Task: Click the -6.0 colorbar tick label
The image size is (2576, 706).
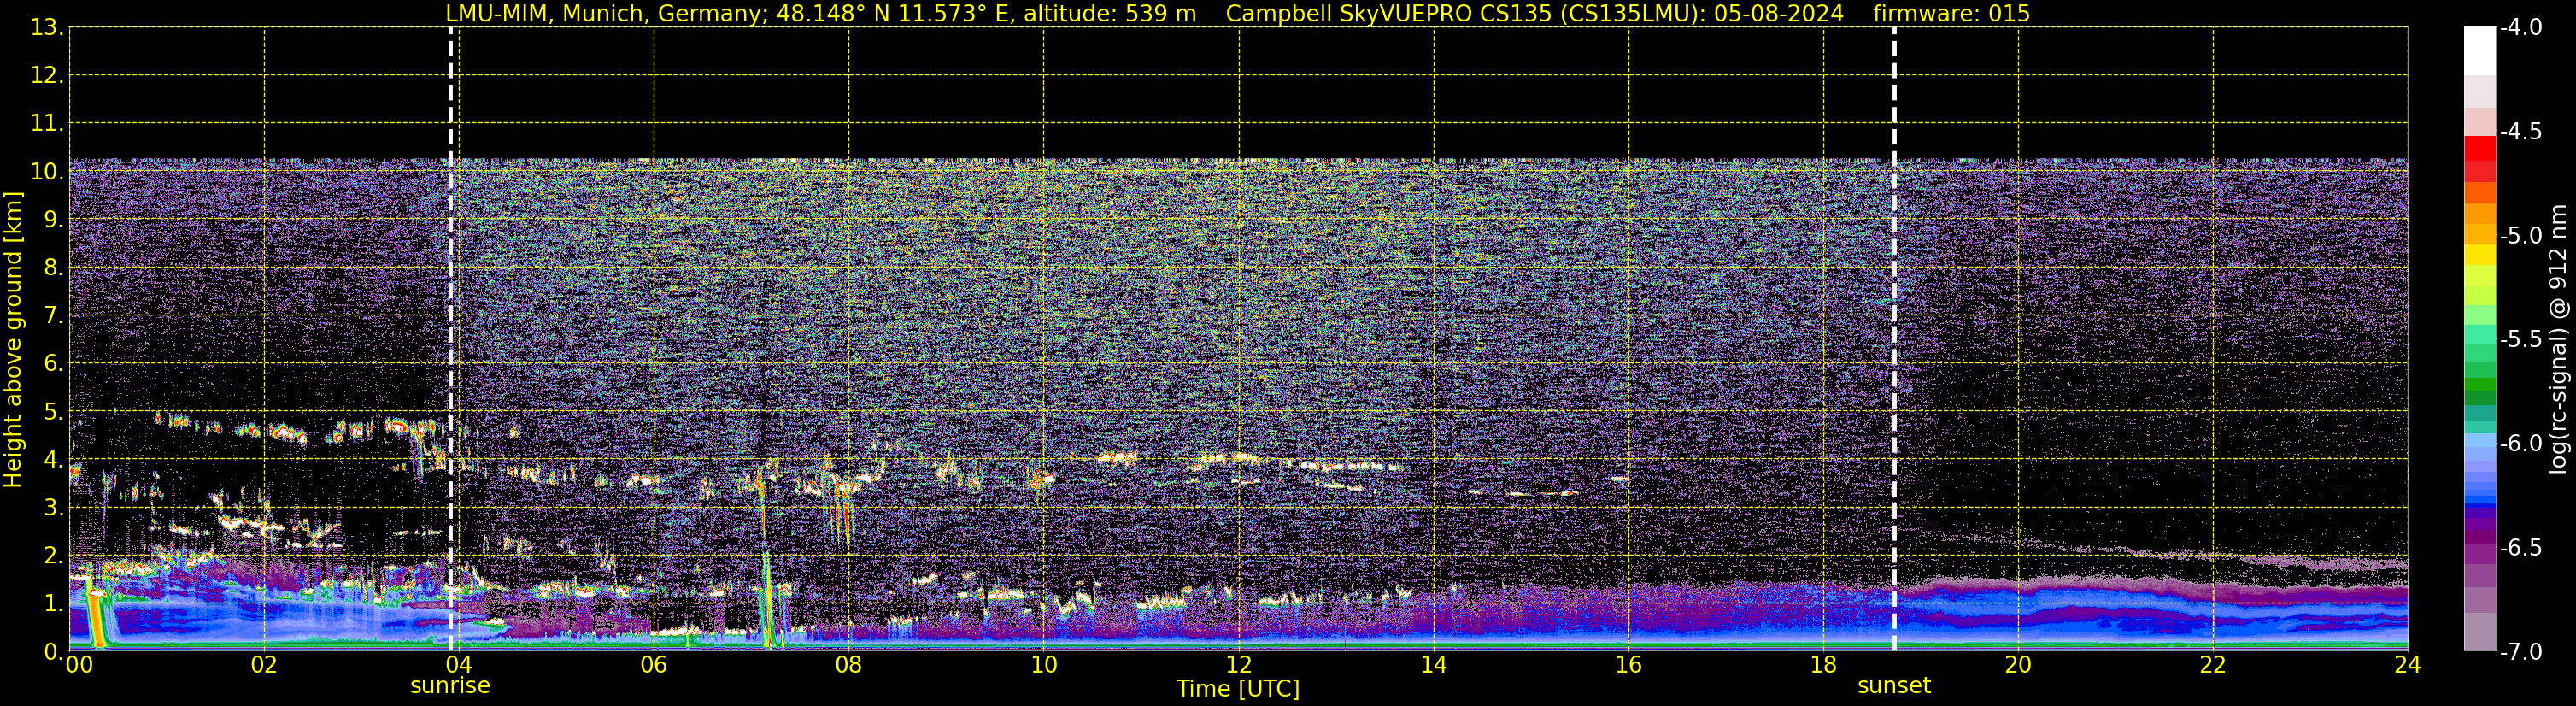Action: point(2521,443)
